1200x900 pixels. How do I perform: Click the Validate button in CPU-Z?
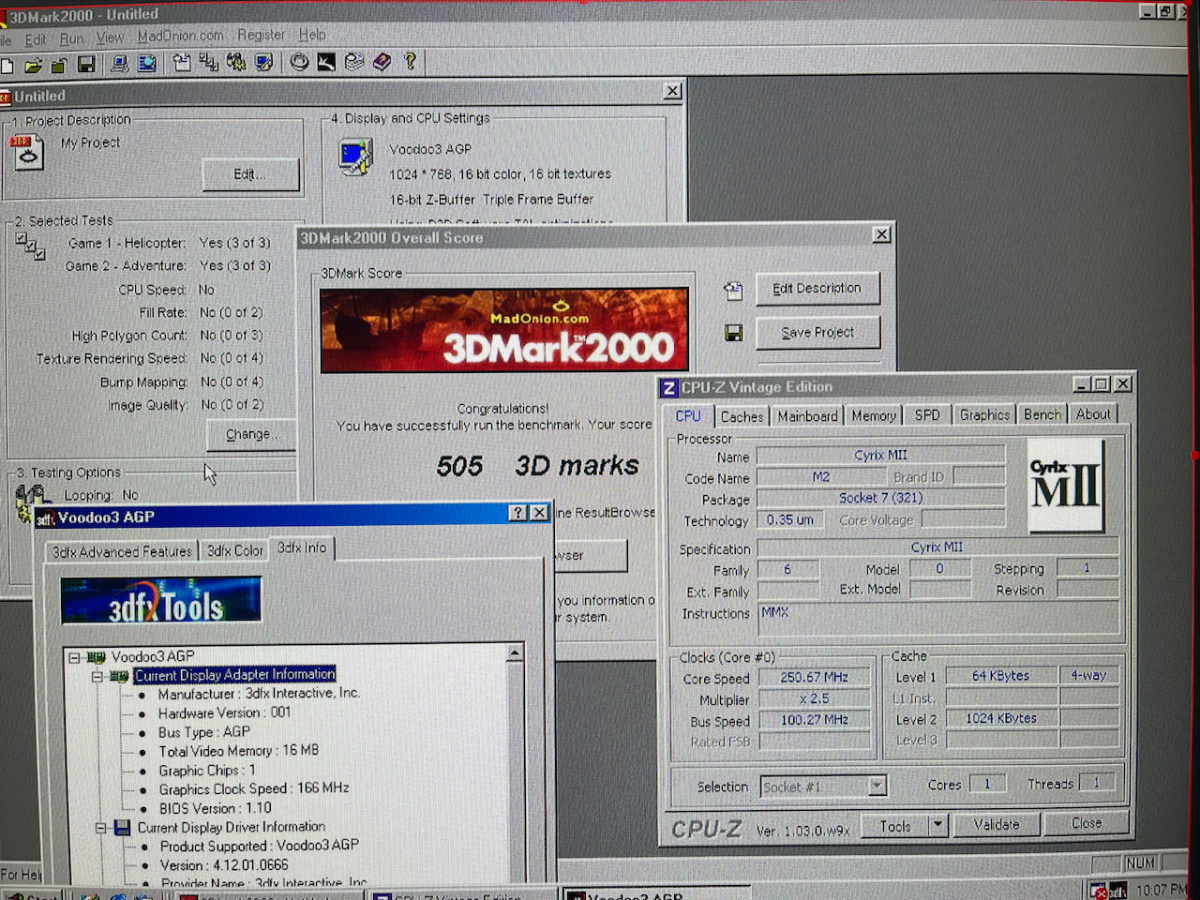(x=995, y=825)
